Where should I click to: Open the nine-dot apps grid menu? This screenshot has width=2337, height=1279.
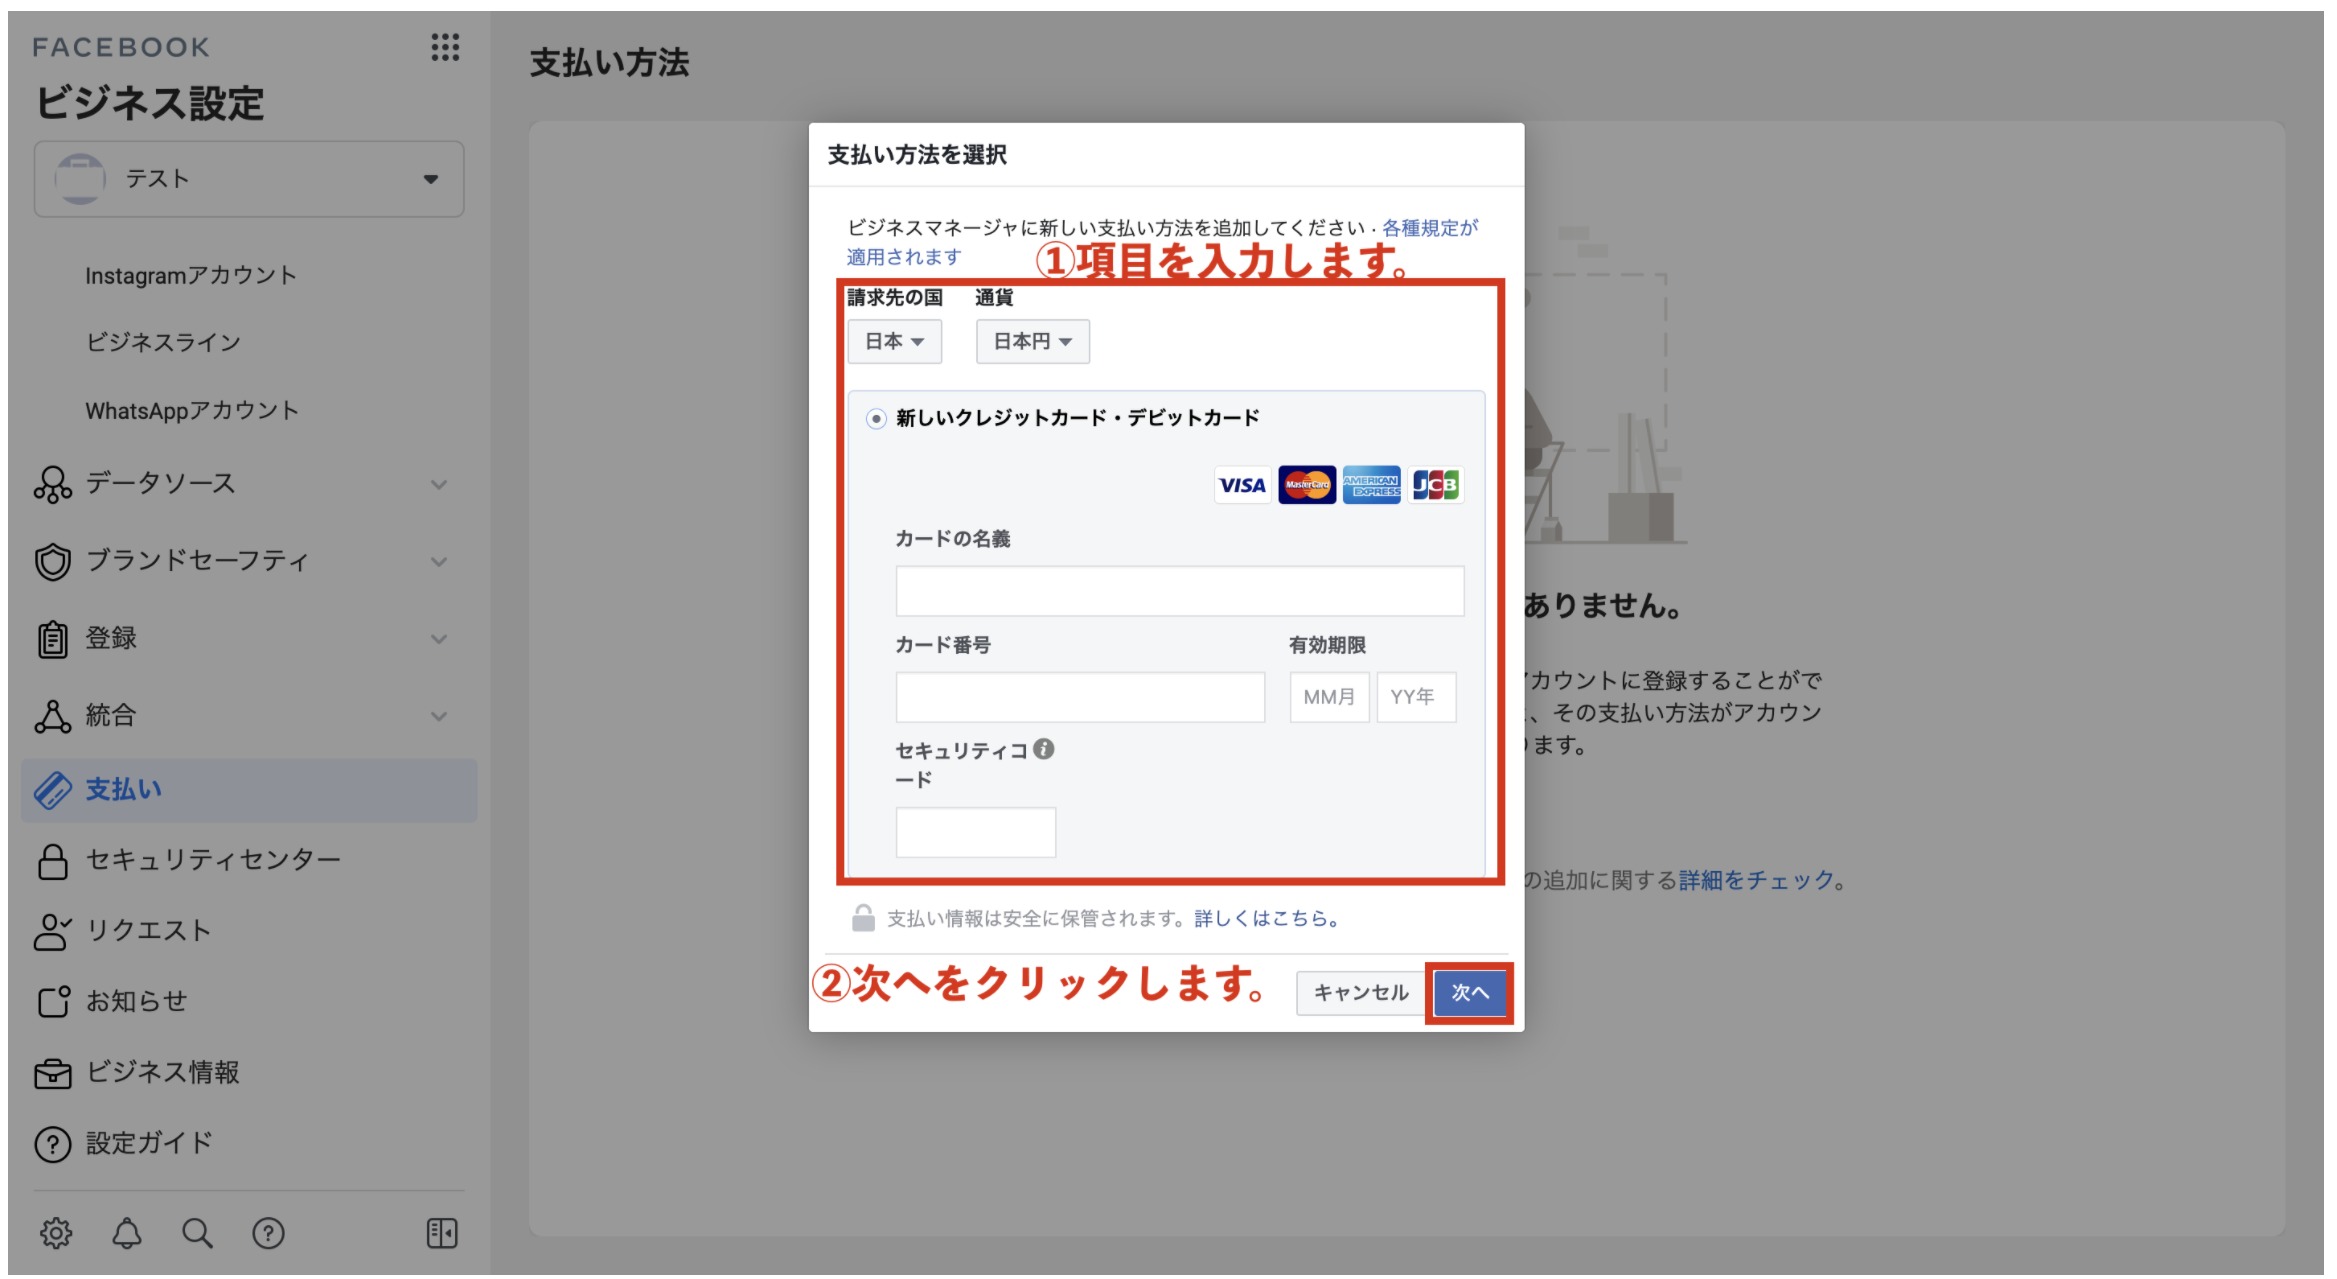click(445, 47)
